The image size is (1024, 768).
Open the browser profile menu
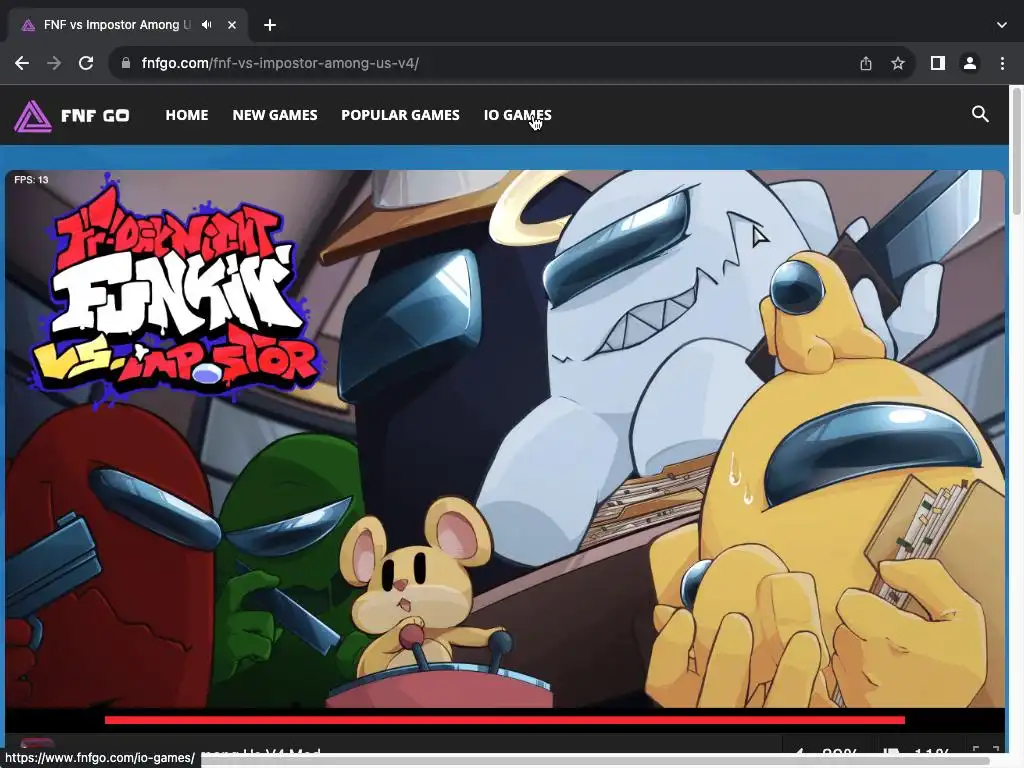tap(970, 63)
